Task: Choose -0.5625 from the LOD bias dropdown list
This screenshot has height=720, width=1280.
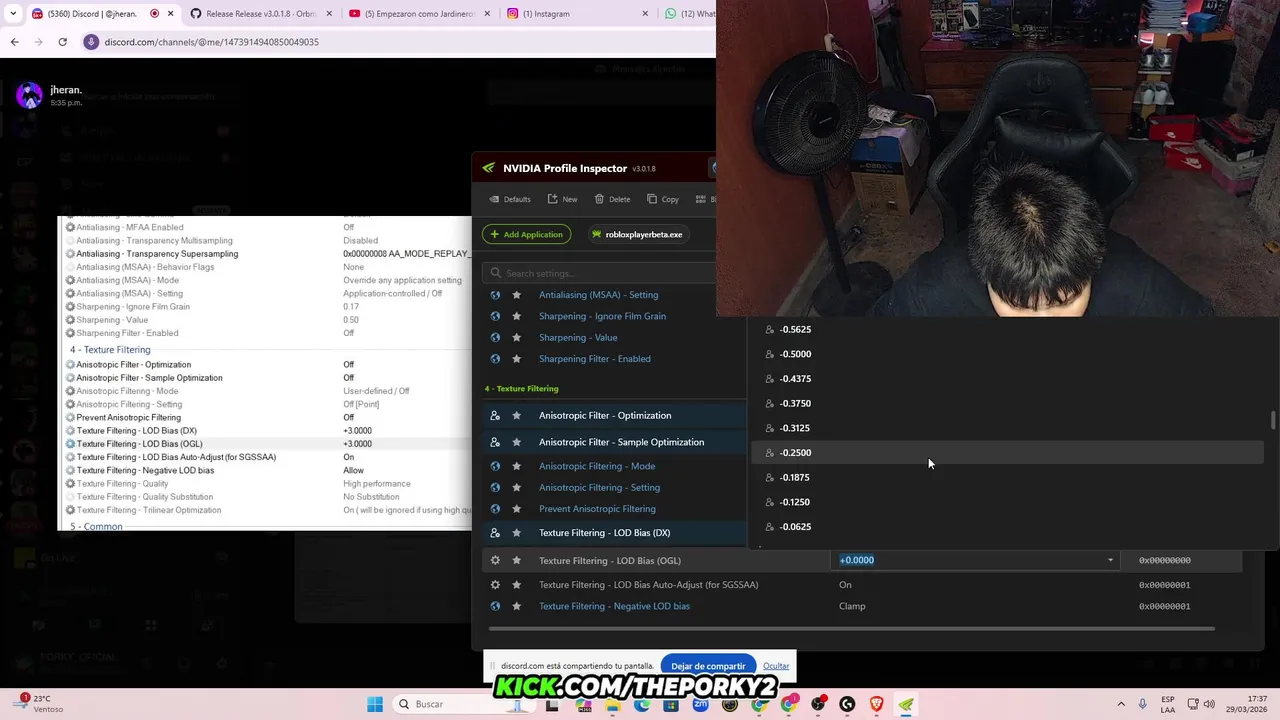Action: [x=1008, y=329]
